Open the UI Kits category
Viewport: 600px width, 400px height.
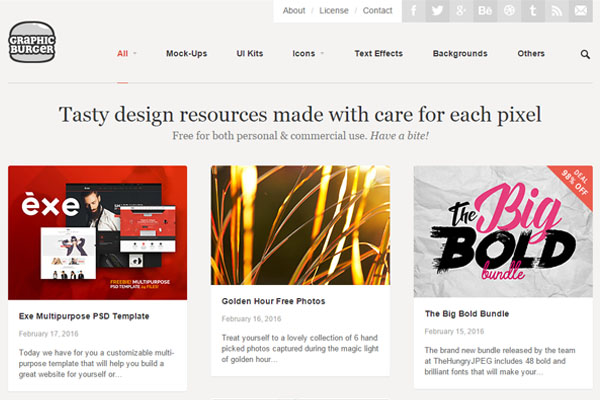coord(249,54)
